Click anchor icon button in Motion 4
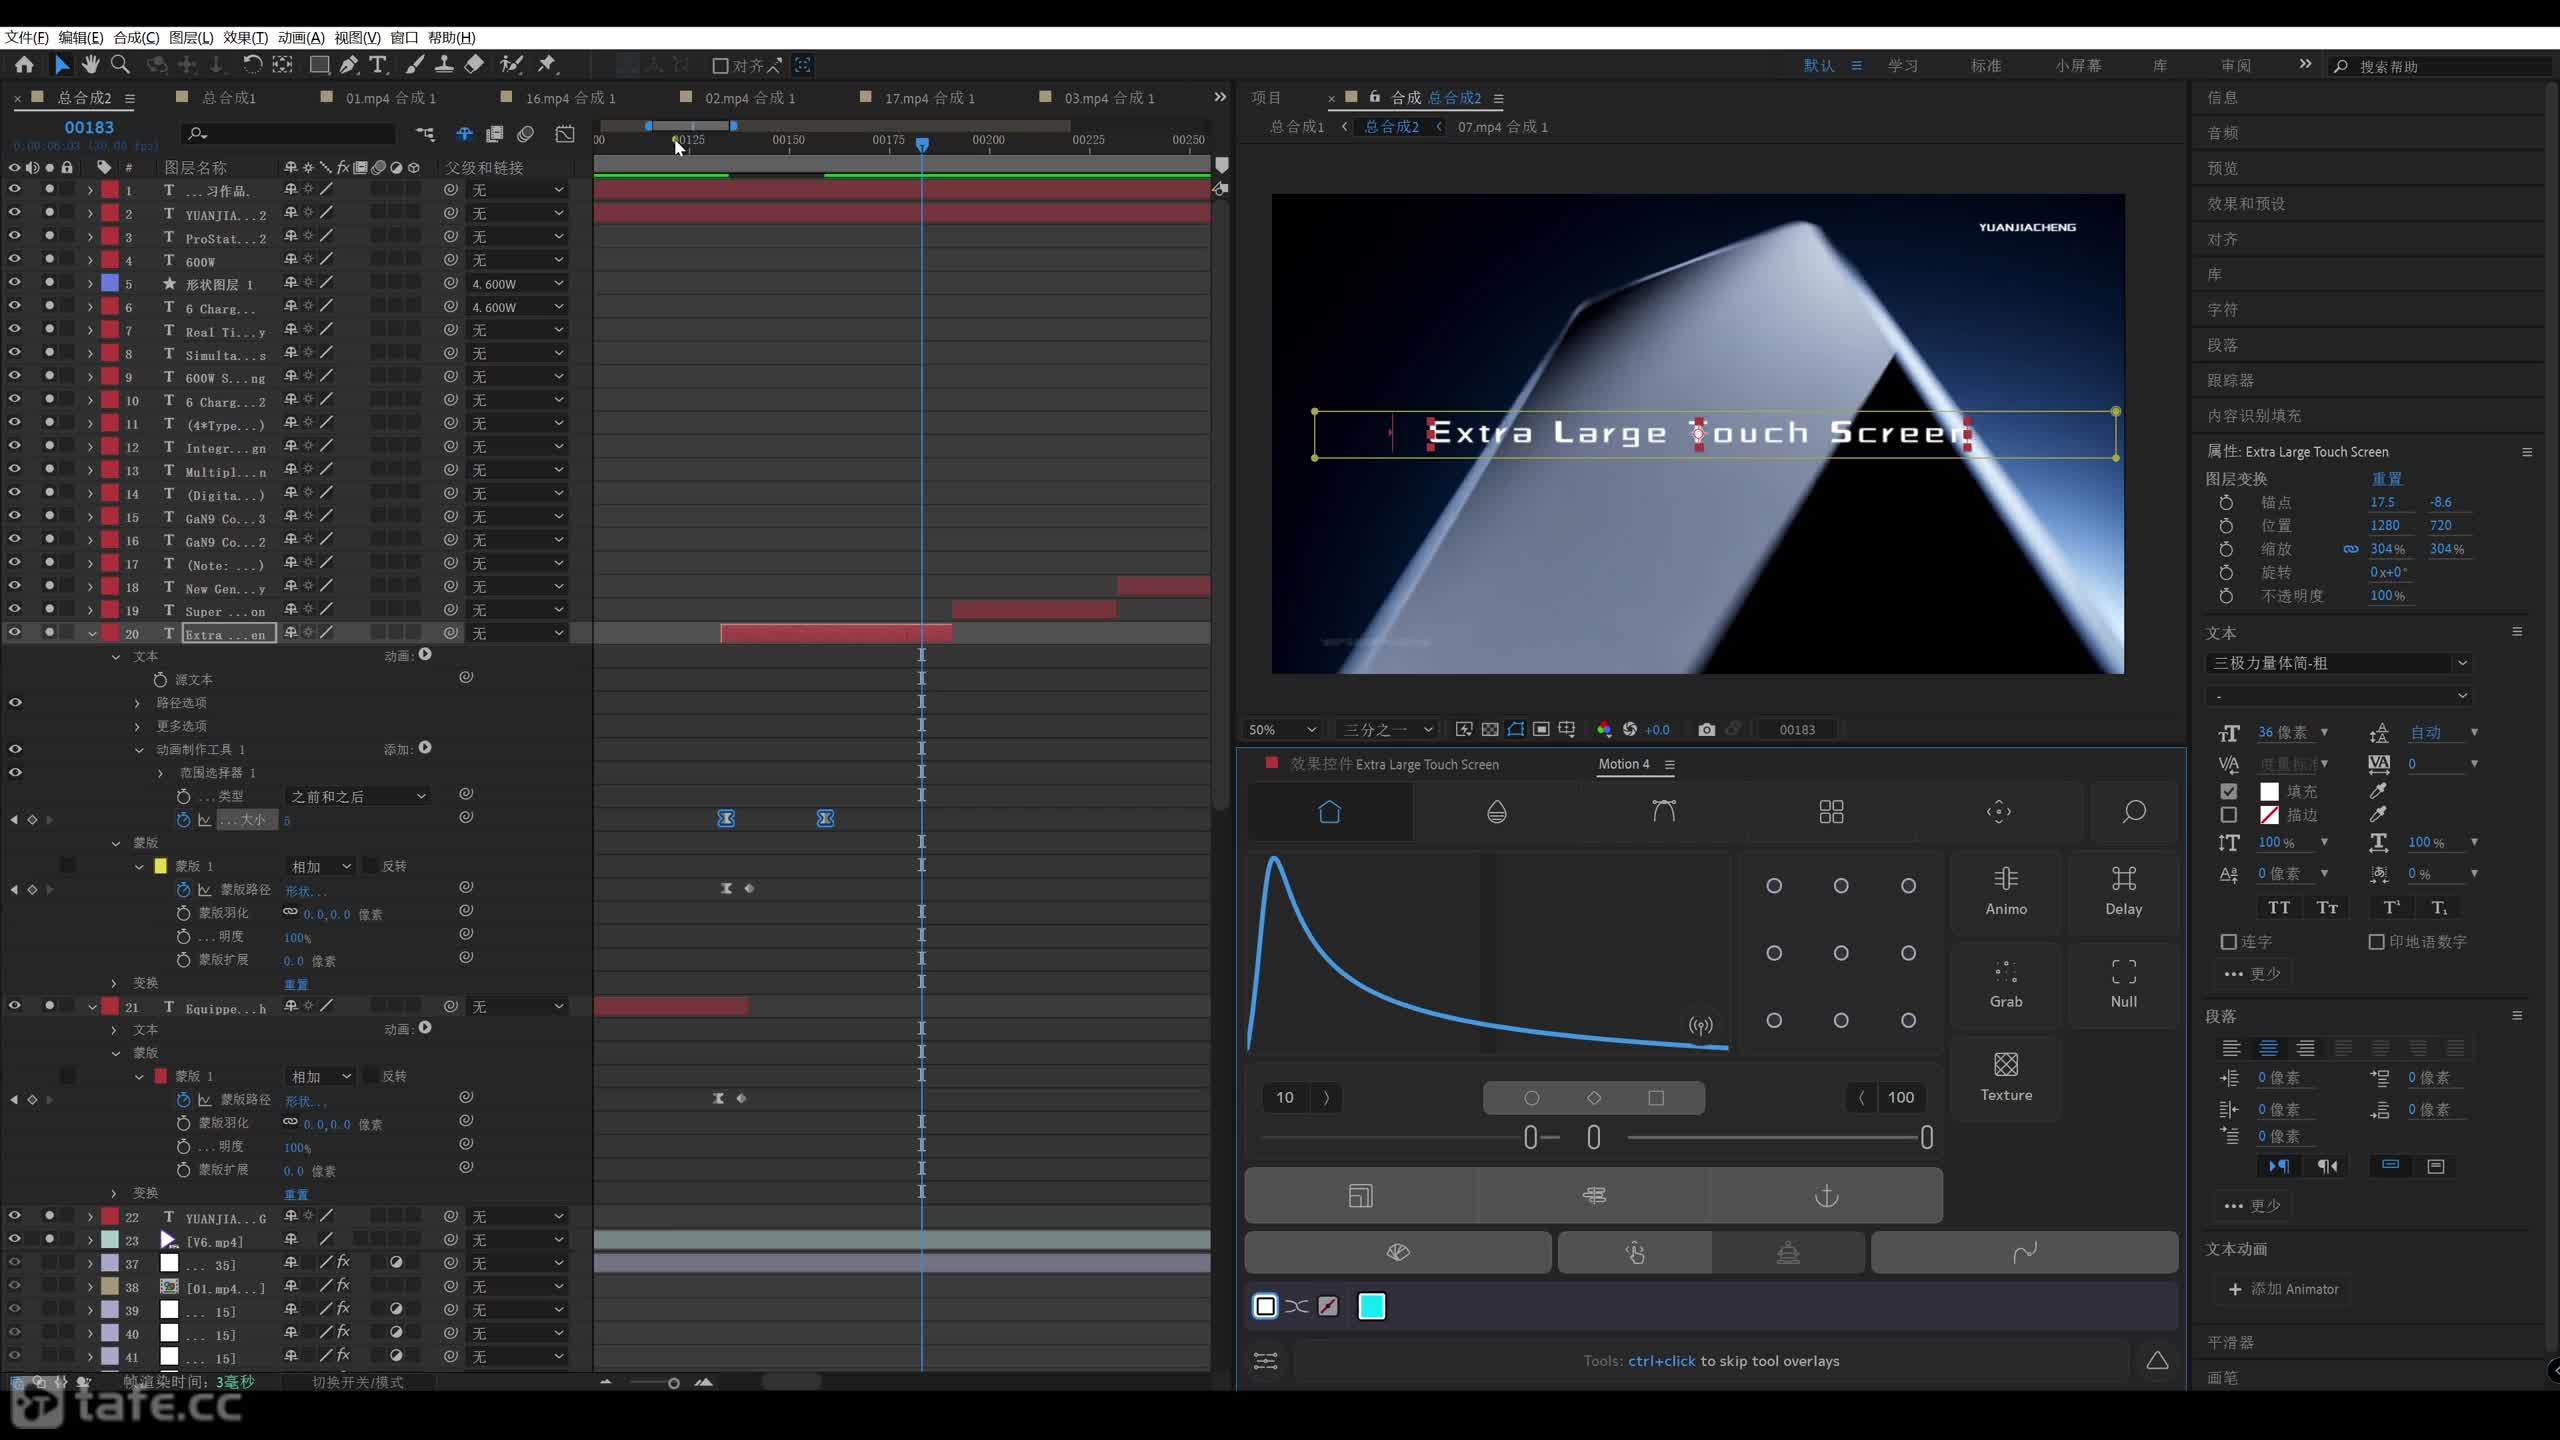2560x1440 pixels. [1827, 1195]
